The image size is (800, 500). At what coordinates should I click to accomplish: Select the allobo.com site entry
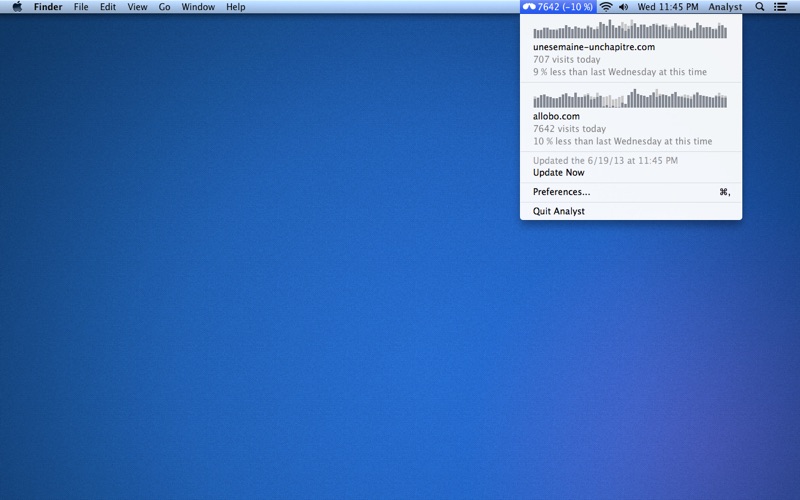[x=631, y=118]
